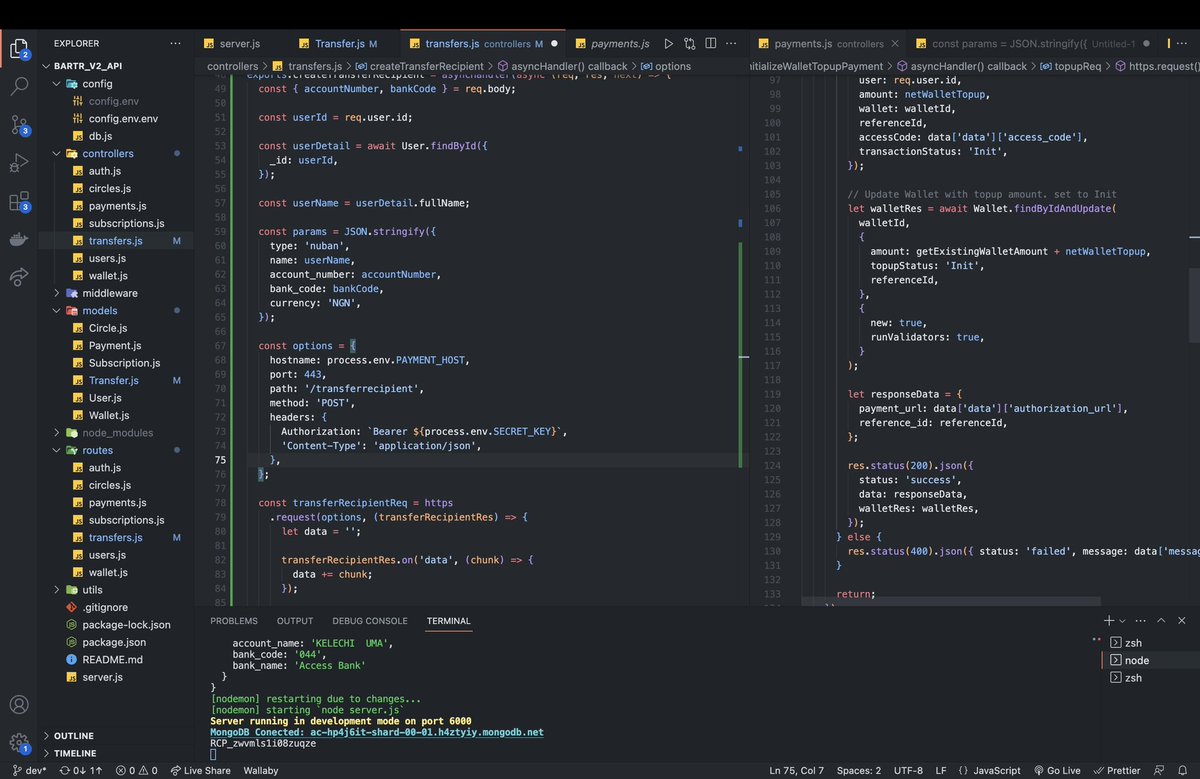
Task: Expand the utils folder
Action: pyautogui.click(x=92, y=590)
